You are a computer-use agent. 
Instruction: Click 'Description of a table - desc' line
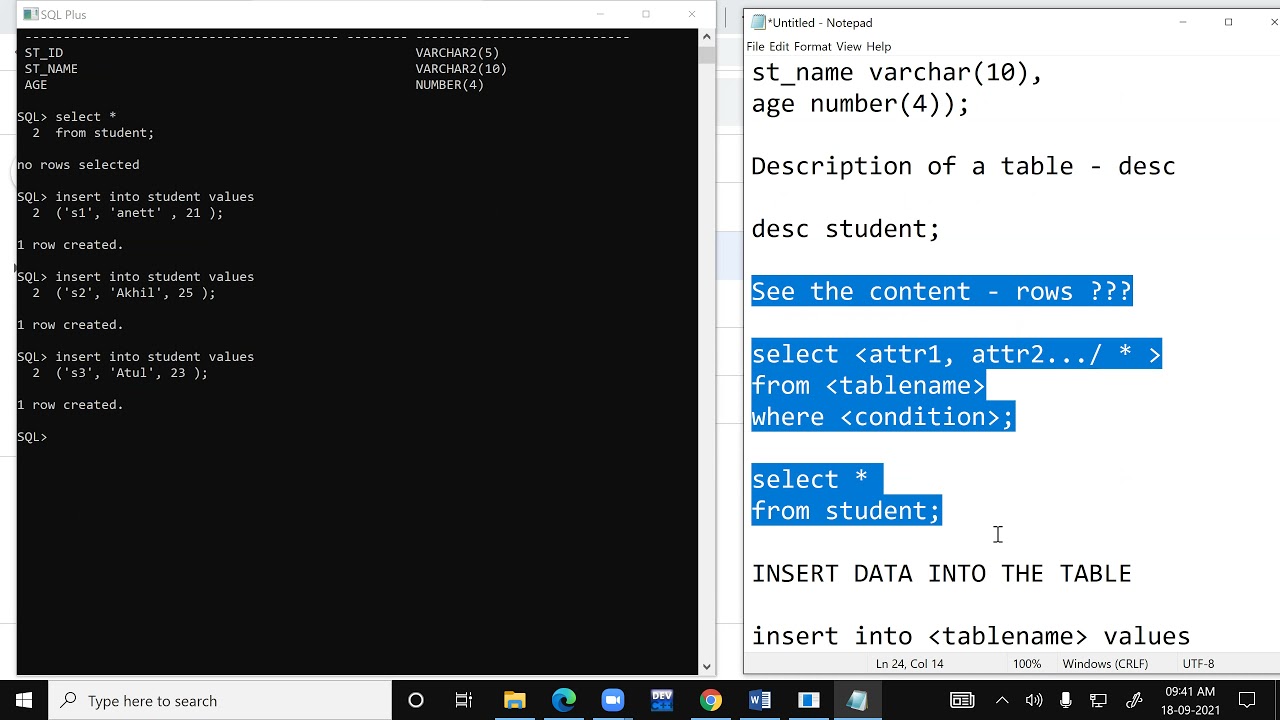963,166
